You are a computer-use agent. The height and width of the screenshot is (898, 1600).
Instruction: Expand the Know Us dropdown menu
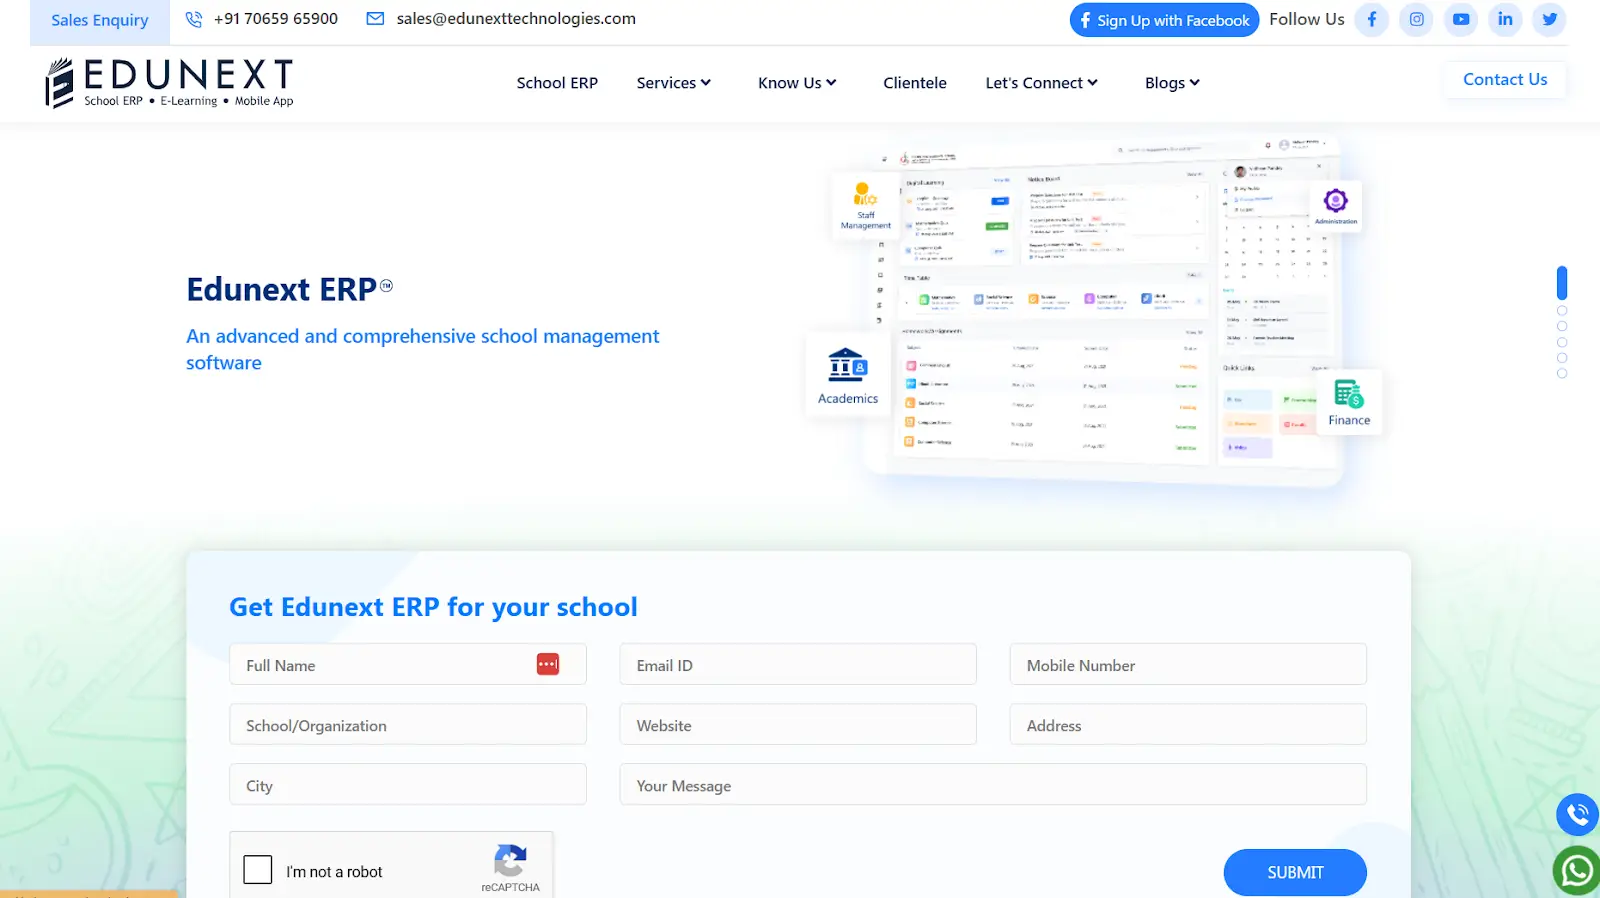797,83
